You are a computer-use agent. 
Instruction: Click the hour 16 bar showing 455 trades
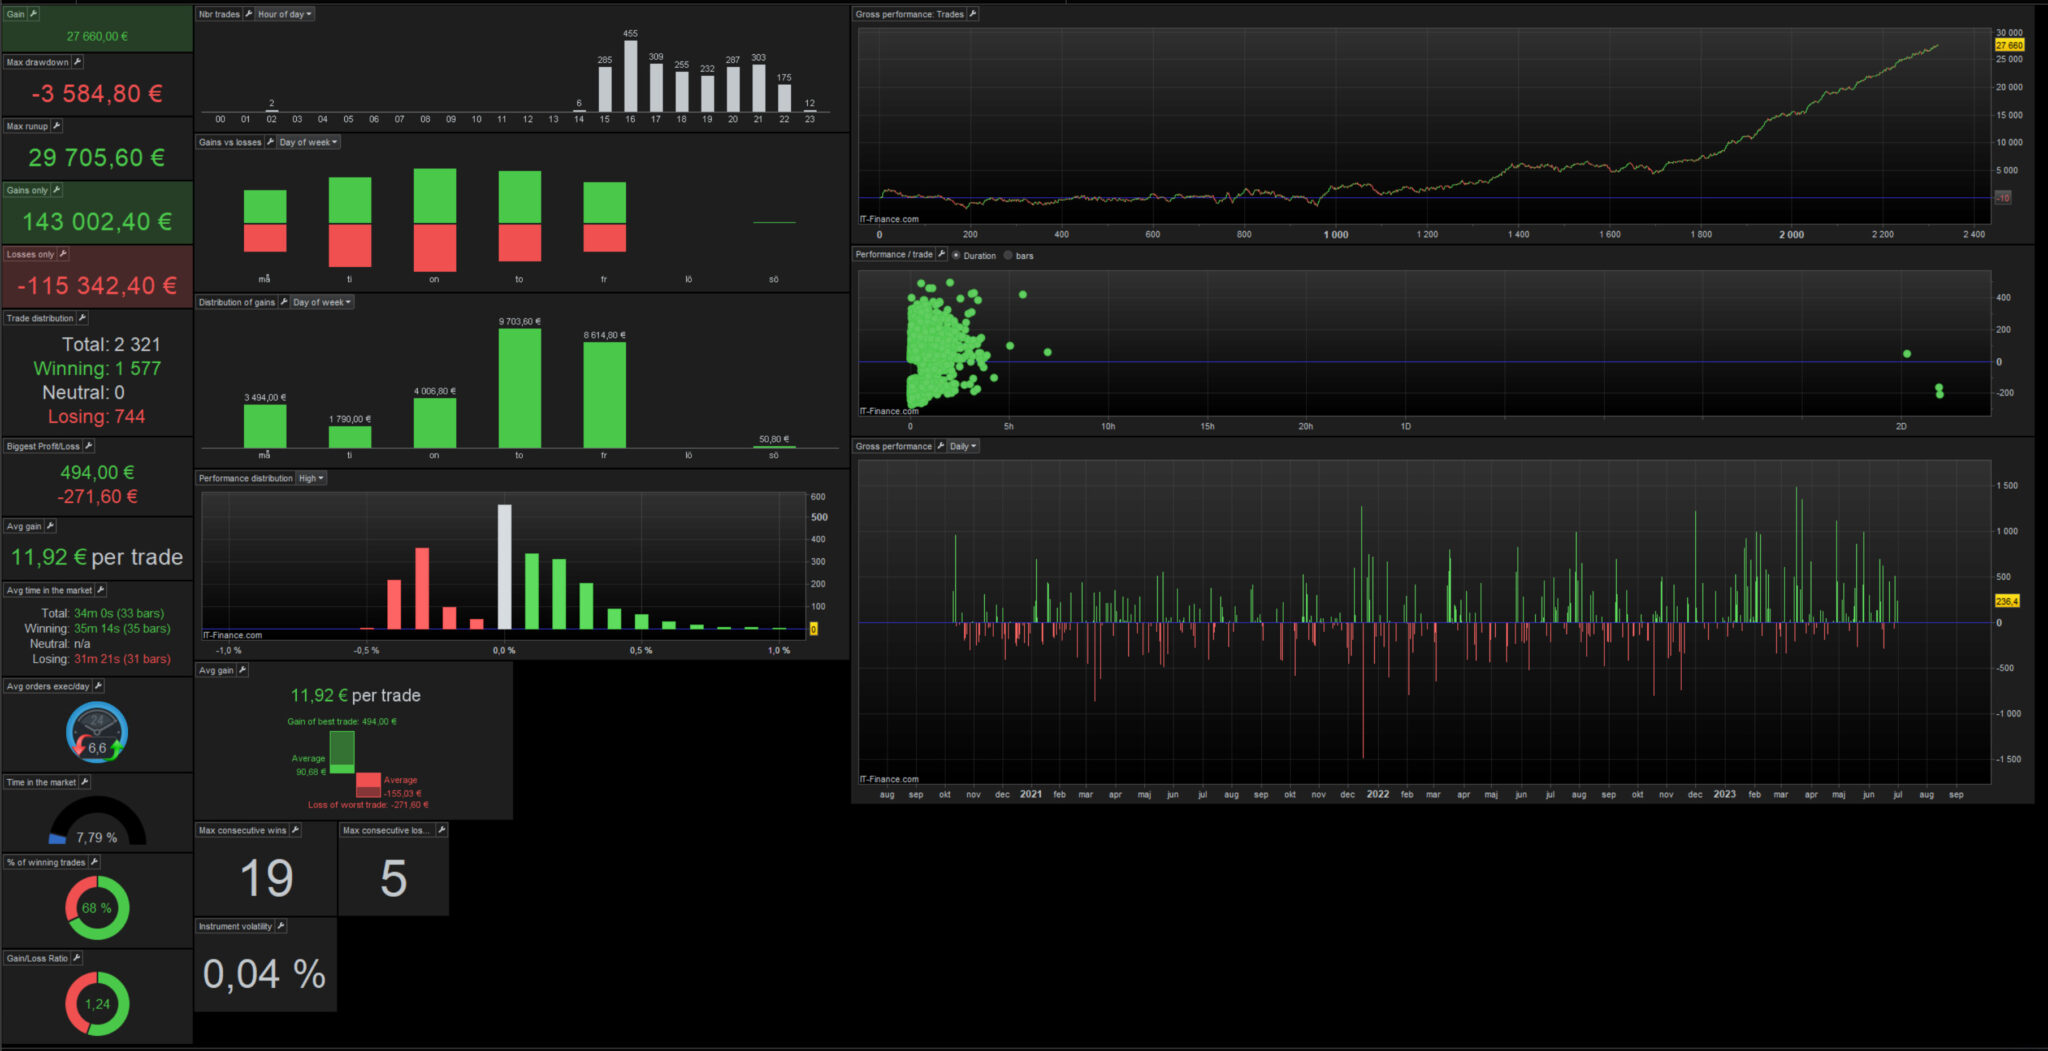[631, 76]
